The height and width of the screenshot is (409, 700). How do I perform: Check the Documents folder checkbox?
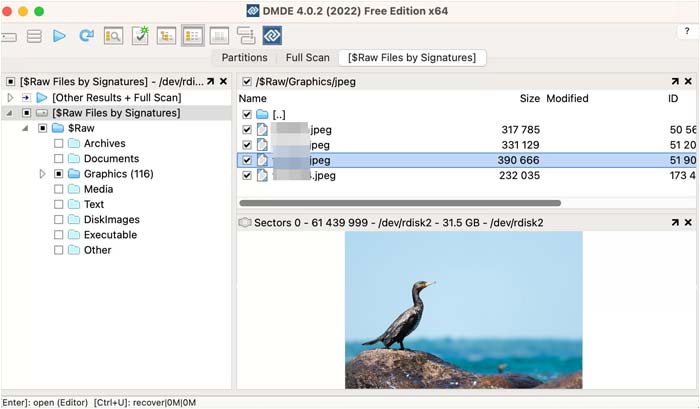point(58,159)
